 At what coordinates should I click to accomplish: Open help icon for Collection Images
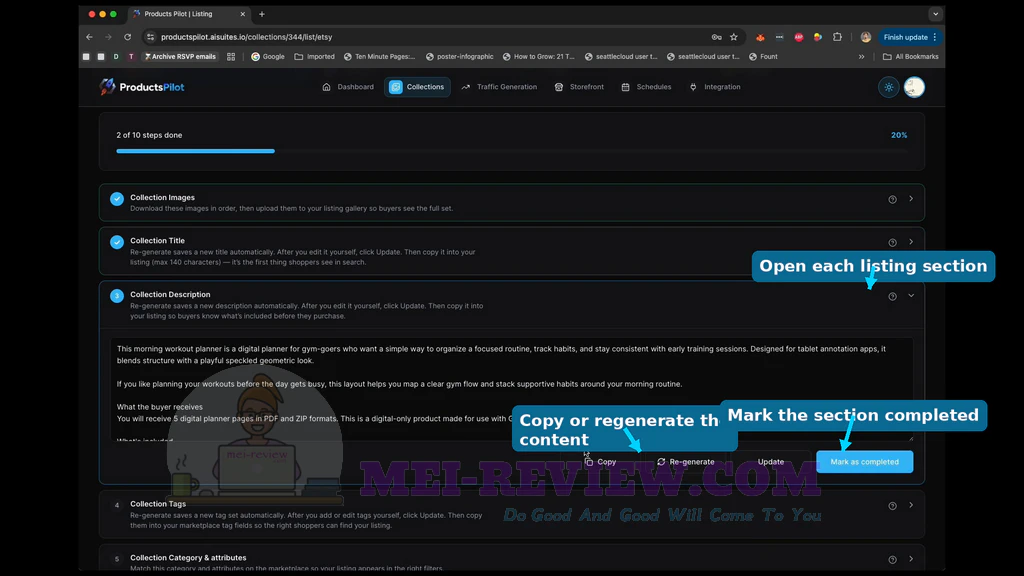tap(892, 199)
